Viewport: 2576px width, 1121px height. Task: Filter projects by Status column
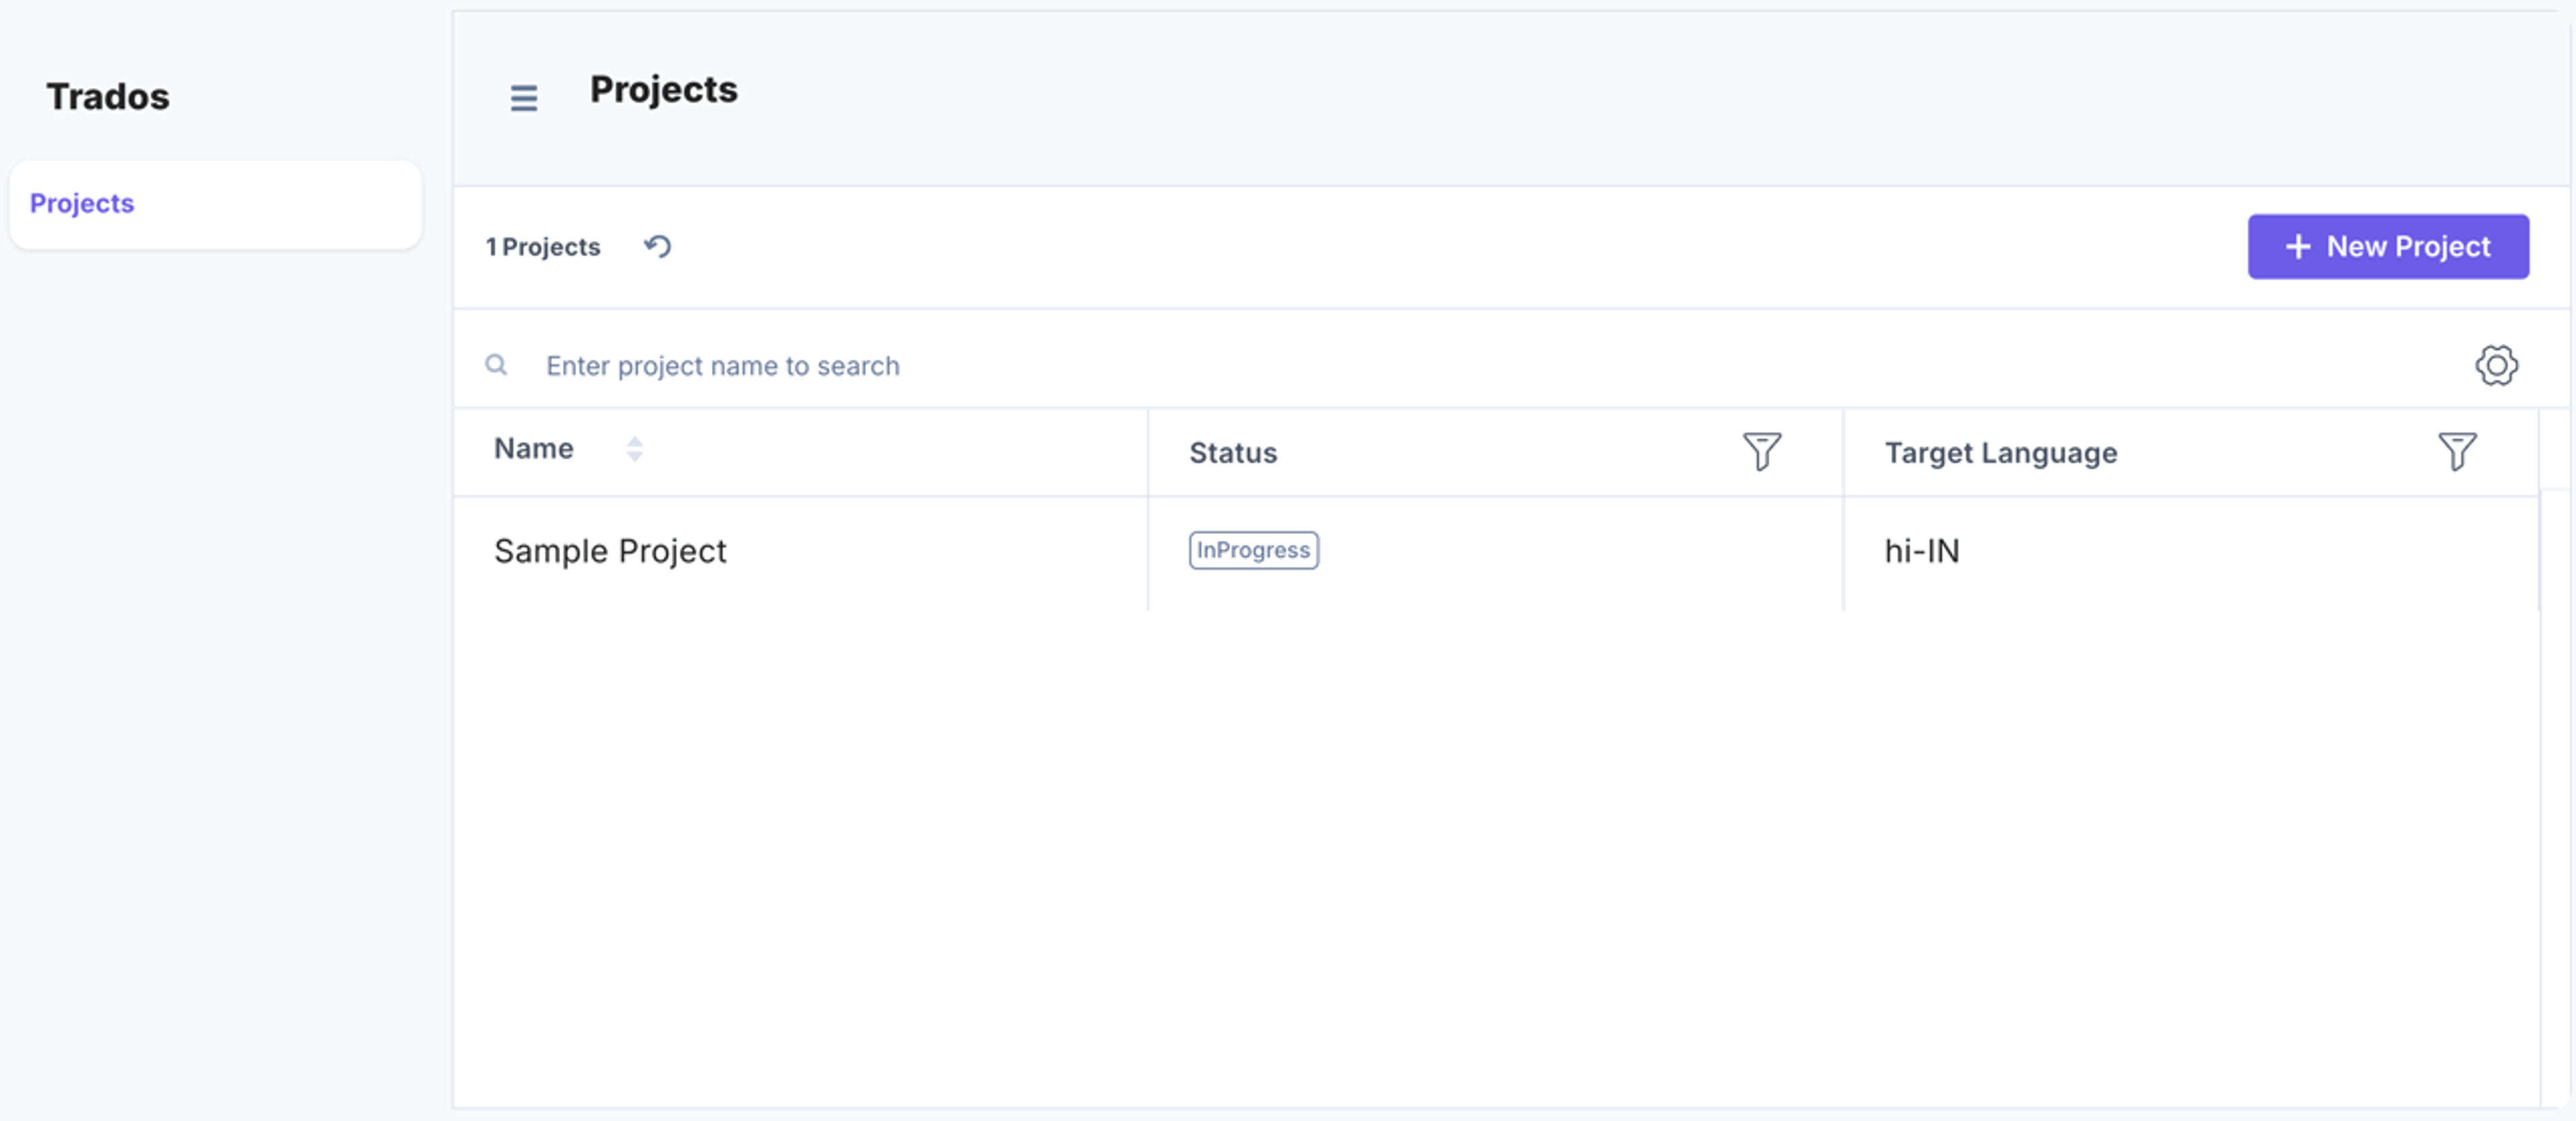tap(1761, 451)
